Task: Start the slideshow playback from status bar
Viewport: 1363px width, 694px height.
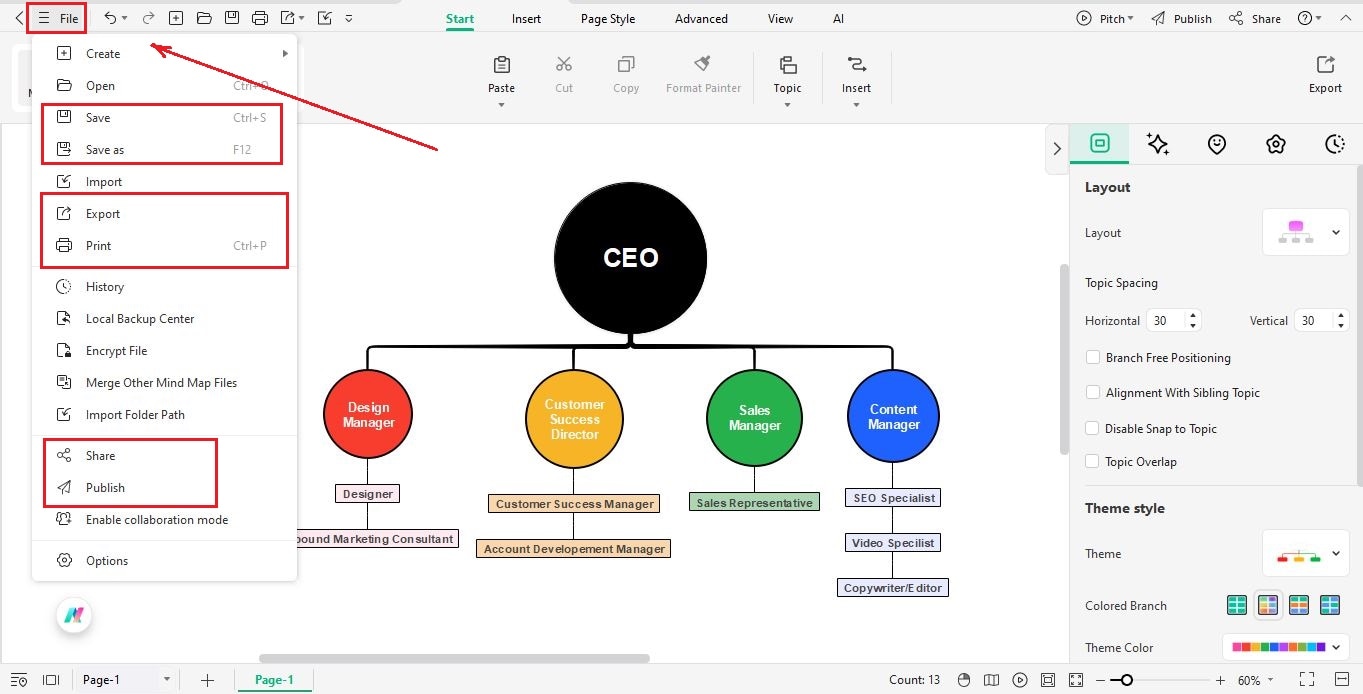Action: (1020, 679)
